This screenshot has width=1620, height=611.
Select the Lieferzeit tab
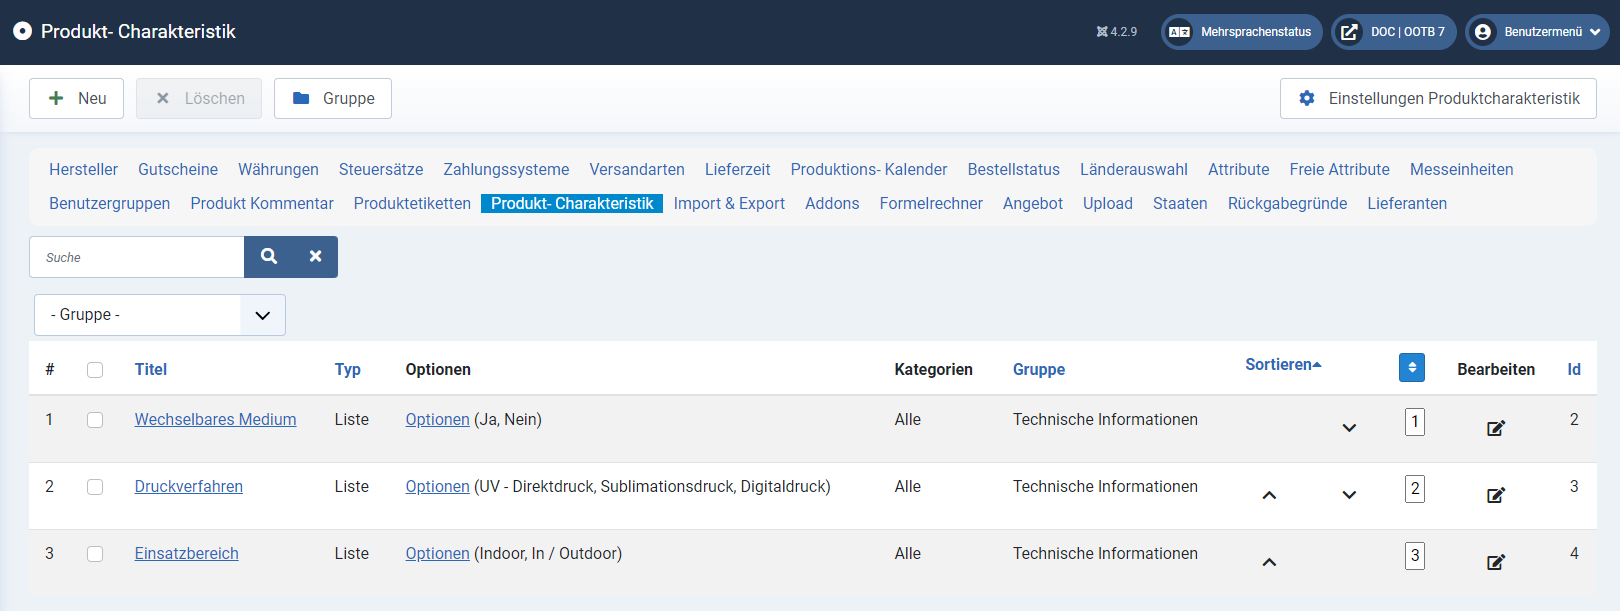click(x=737, y=170)
